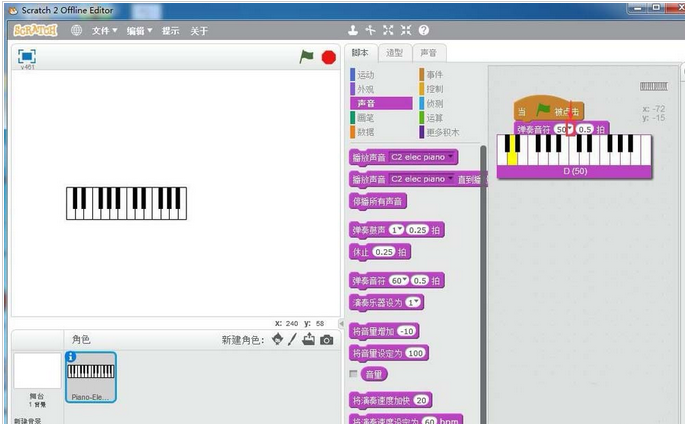
Task: Upload sprite from file
Action: point(308,339)
